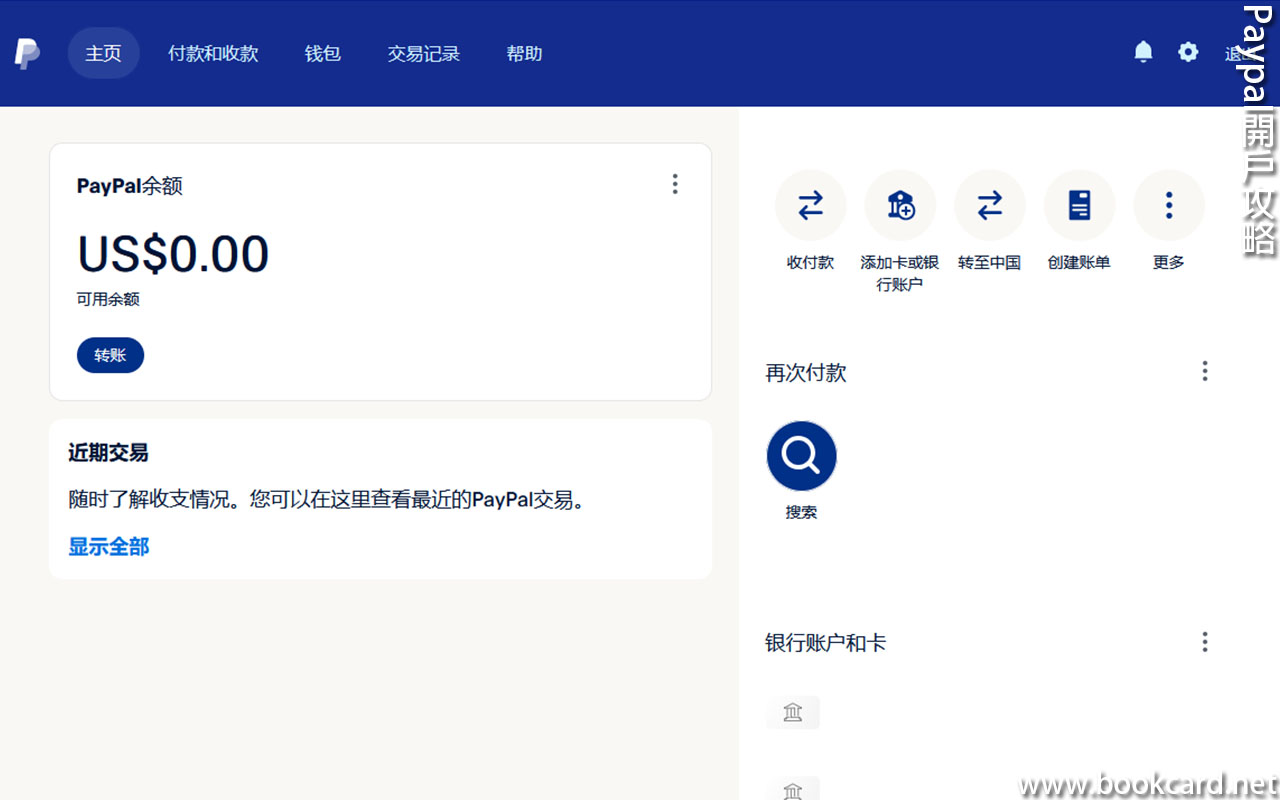Select the first bank account icon
This screenshot has height=800, width=1280.
pyautogui.click(x=793, y=712)
